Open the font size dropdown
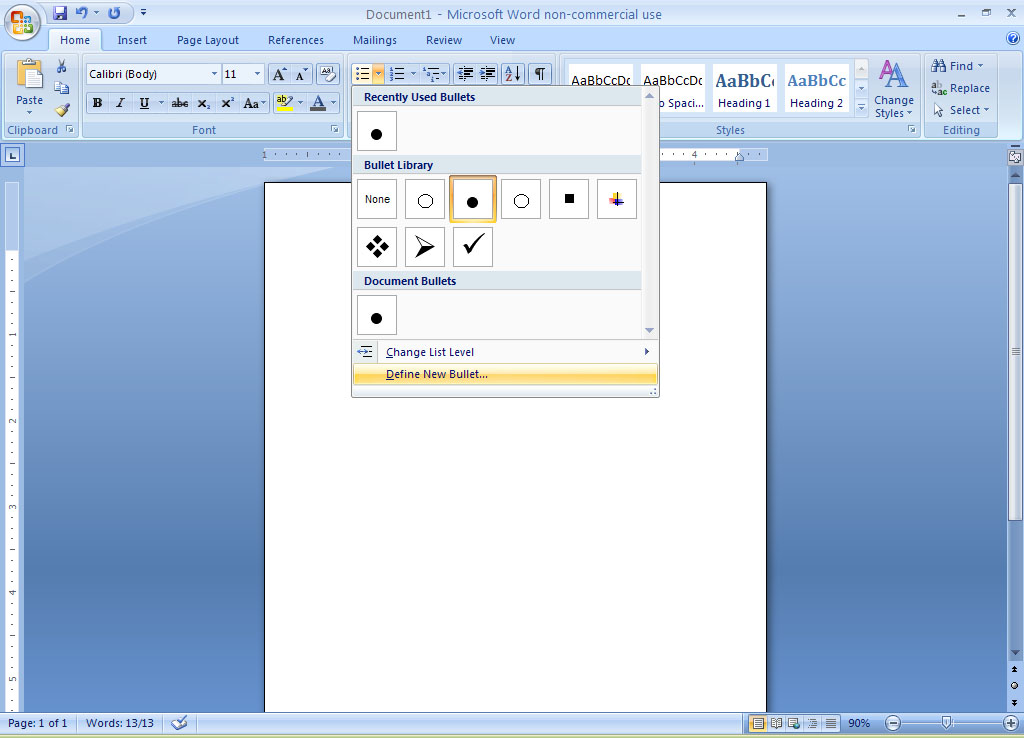 [x=256, y=73]
